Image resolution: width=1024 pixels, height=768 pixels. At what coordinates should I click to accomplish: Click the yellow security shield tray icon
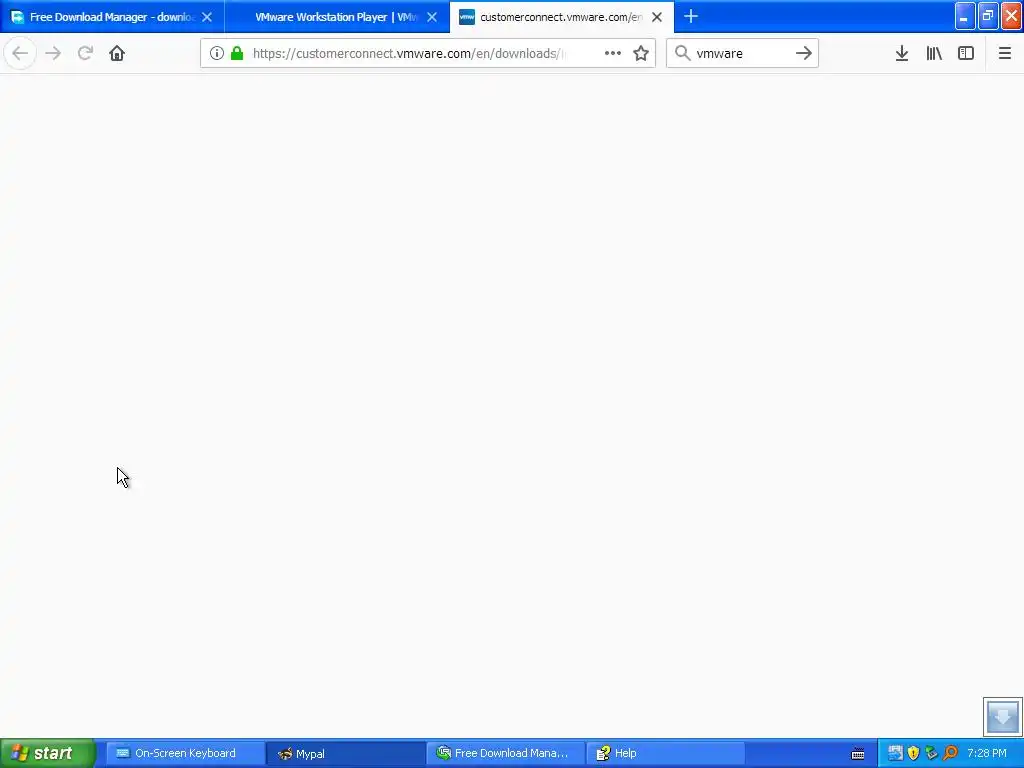914,753
